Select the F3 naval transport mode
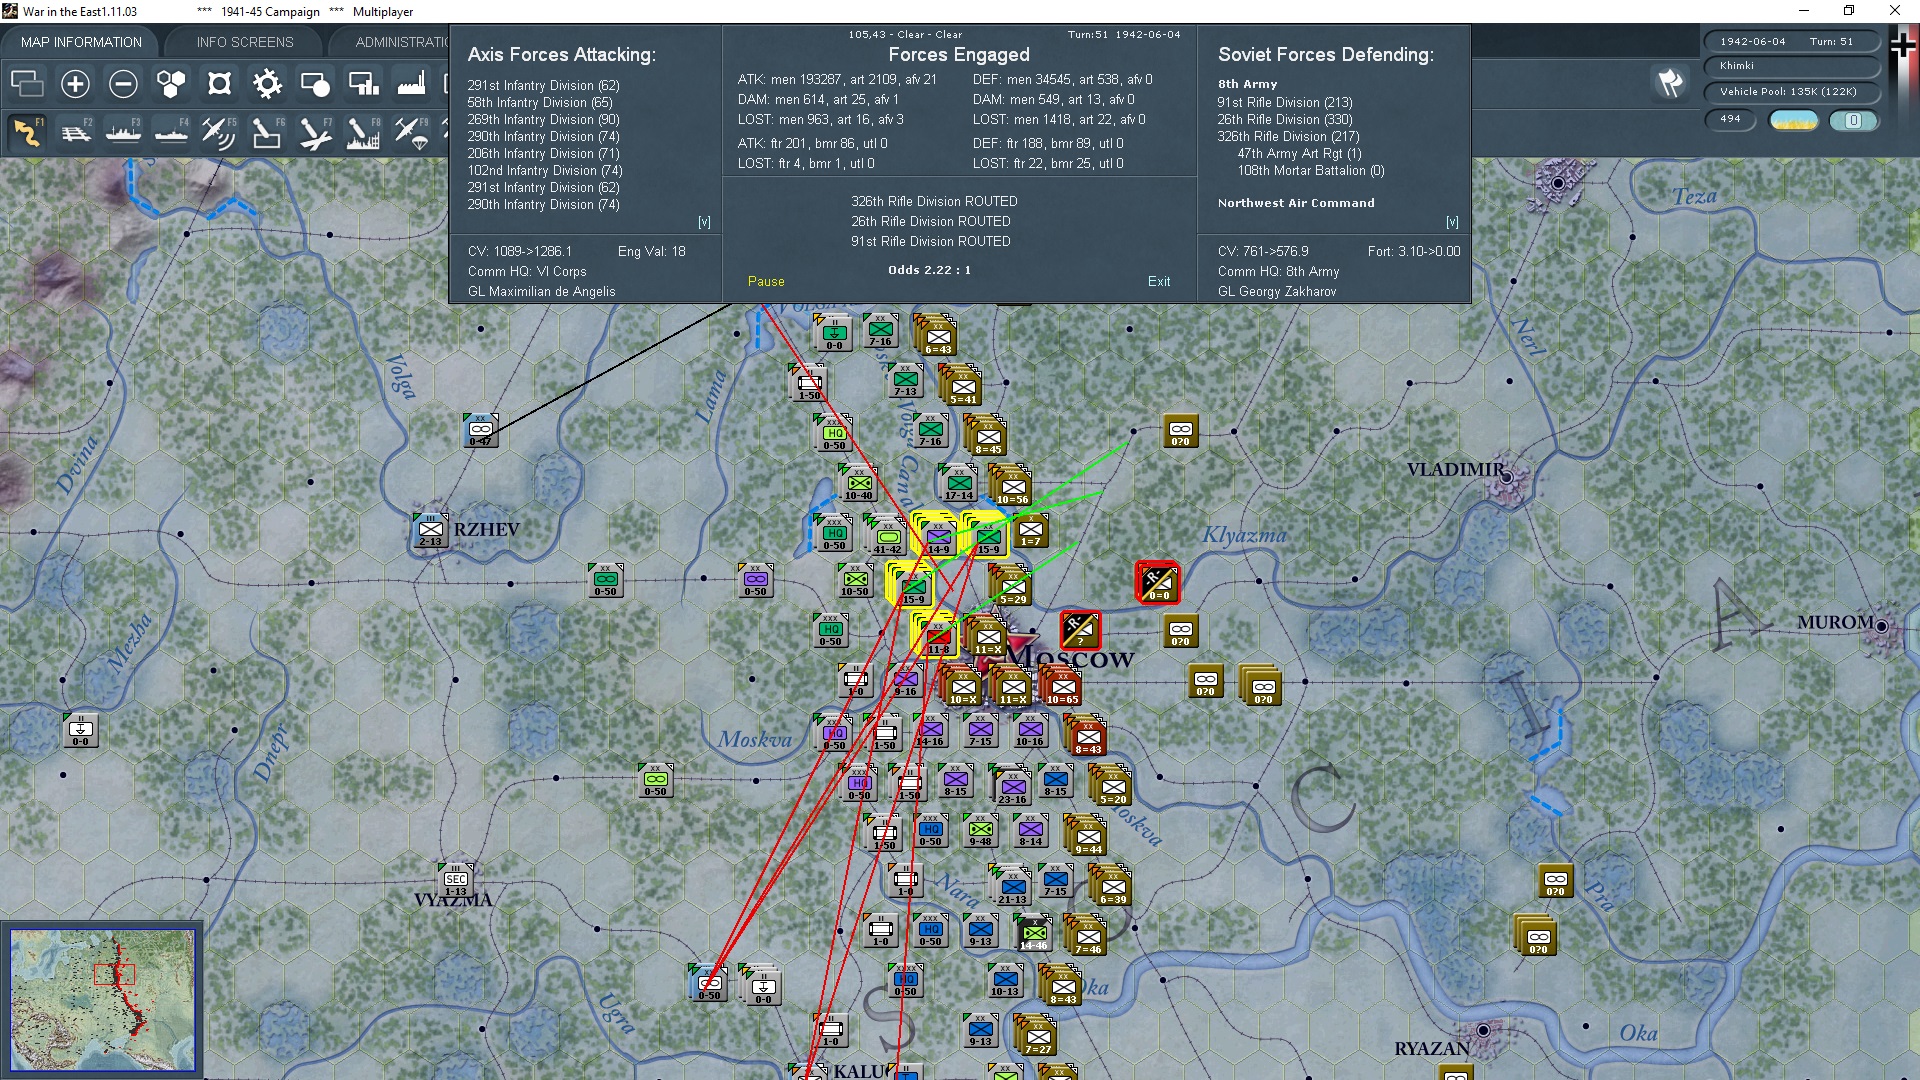The height and width of the screenshot is (1080, 1920). click(123, 132)
